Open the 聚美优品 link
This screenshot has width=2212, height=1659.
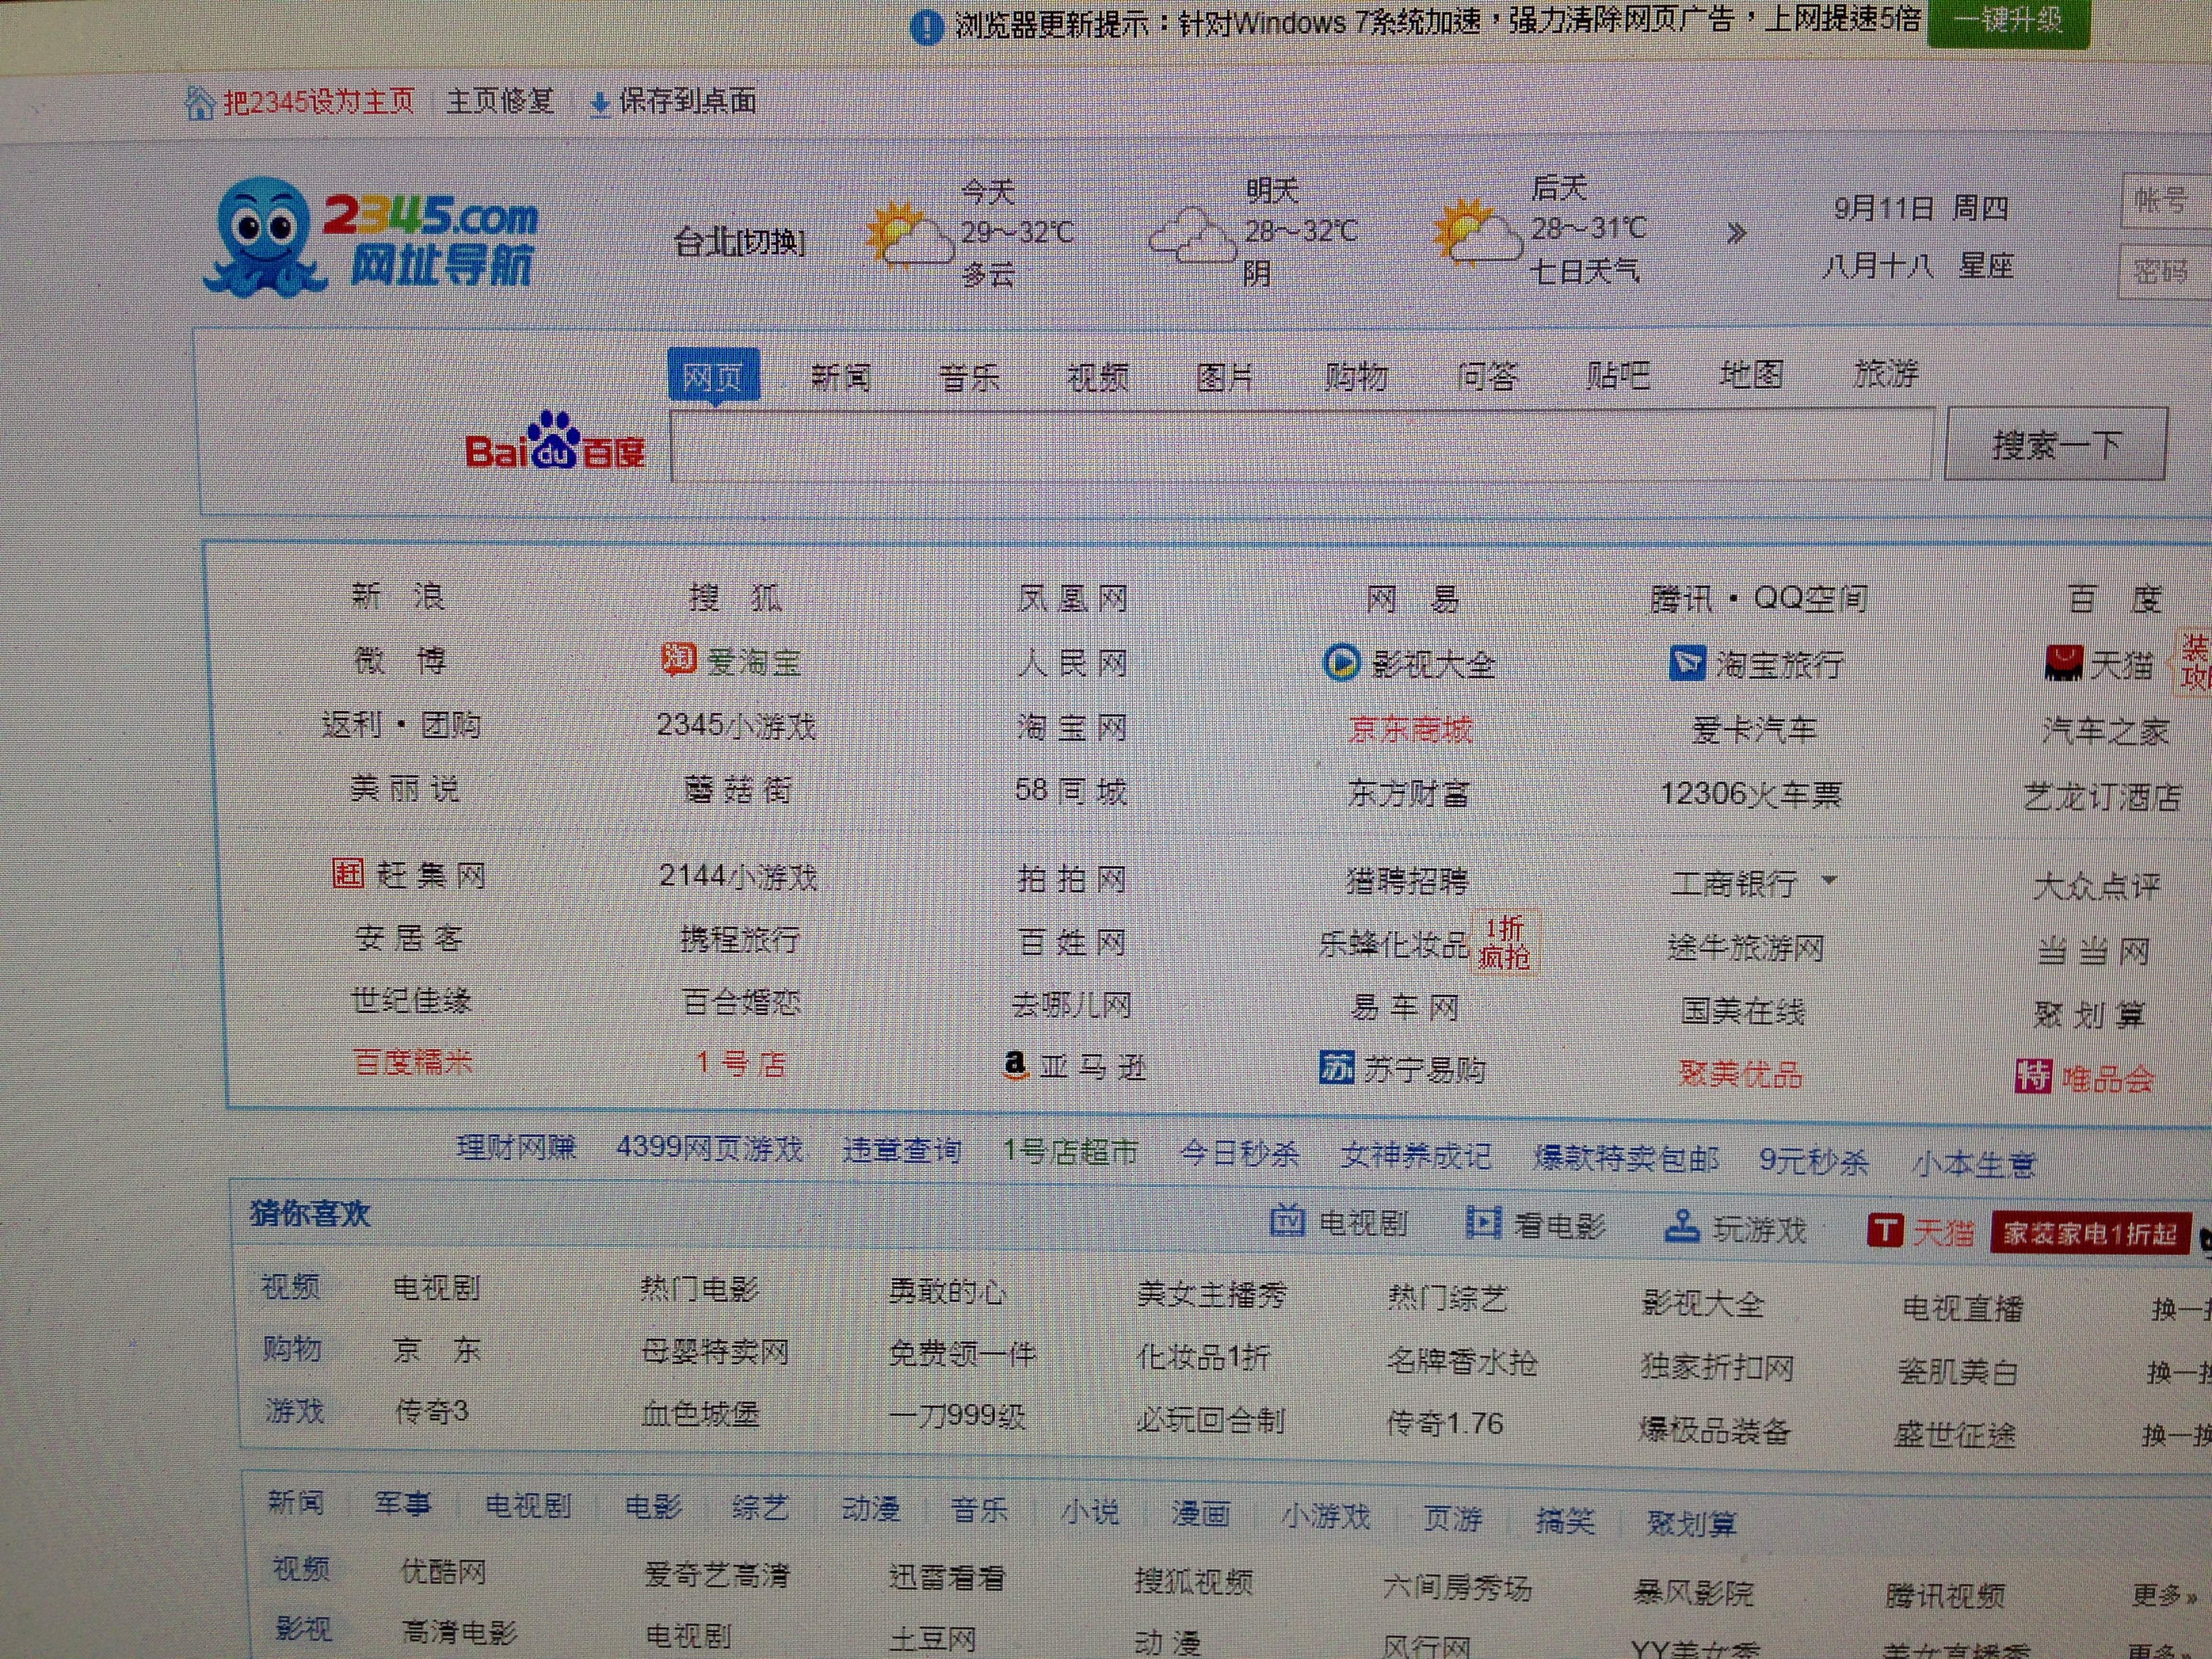tap(1741, 1074)
